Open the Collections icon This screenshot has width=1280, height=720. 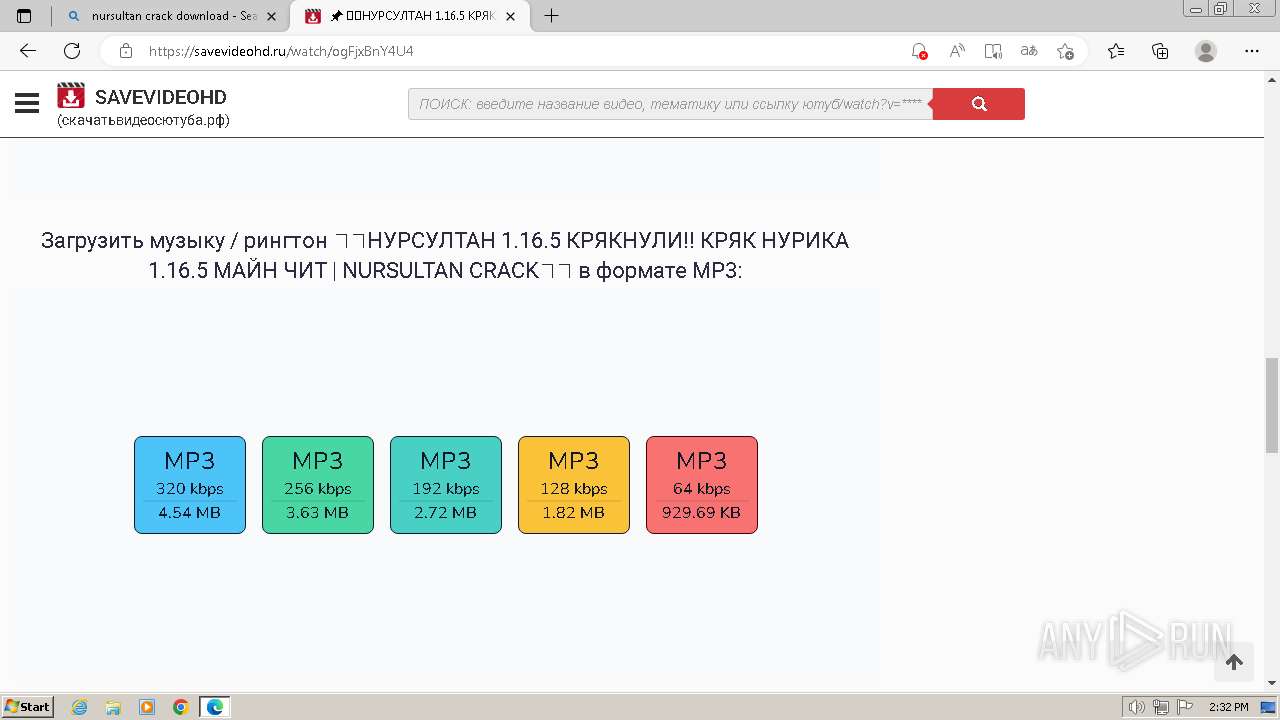pos(1160,51)
